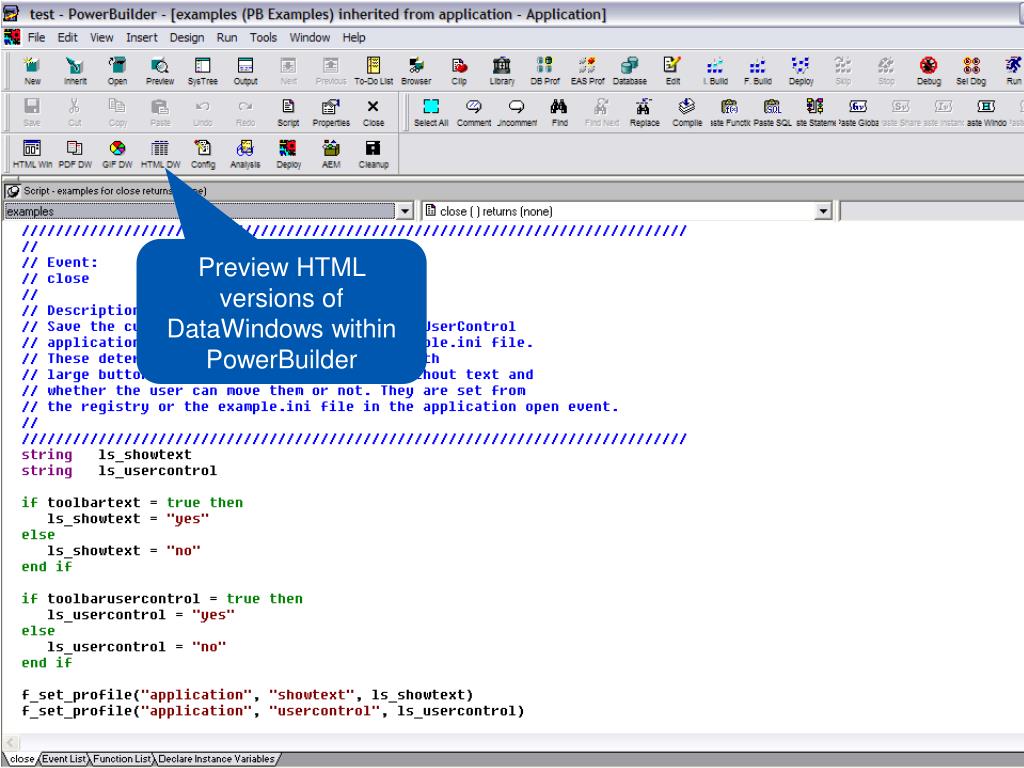This screenshot has height=768, width=1024.
Task: Click the Comment toolbar icon
Action: click(x=473, y=112)
